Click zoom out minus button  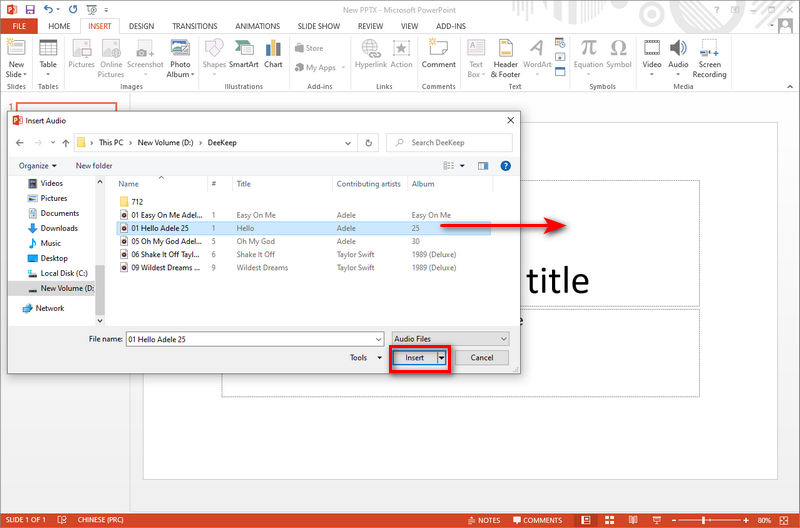click(x=674, y=520)
